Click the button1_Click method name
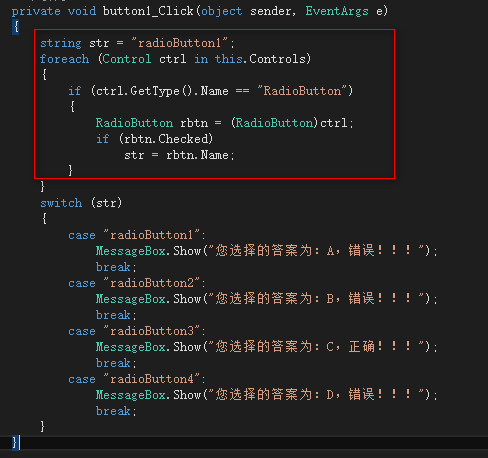 (x=148, y=11)
